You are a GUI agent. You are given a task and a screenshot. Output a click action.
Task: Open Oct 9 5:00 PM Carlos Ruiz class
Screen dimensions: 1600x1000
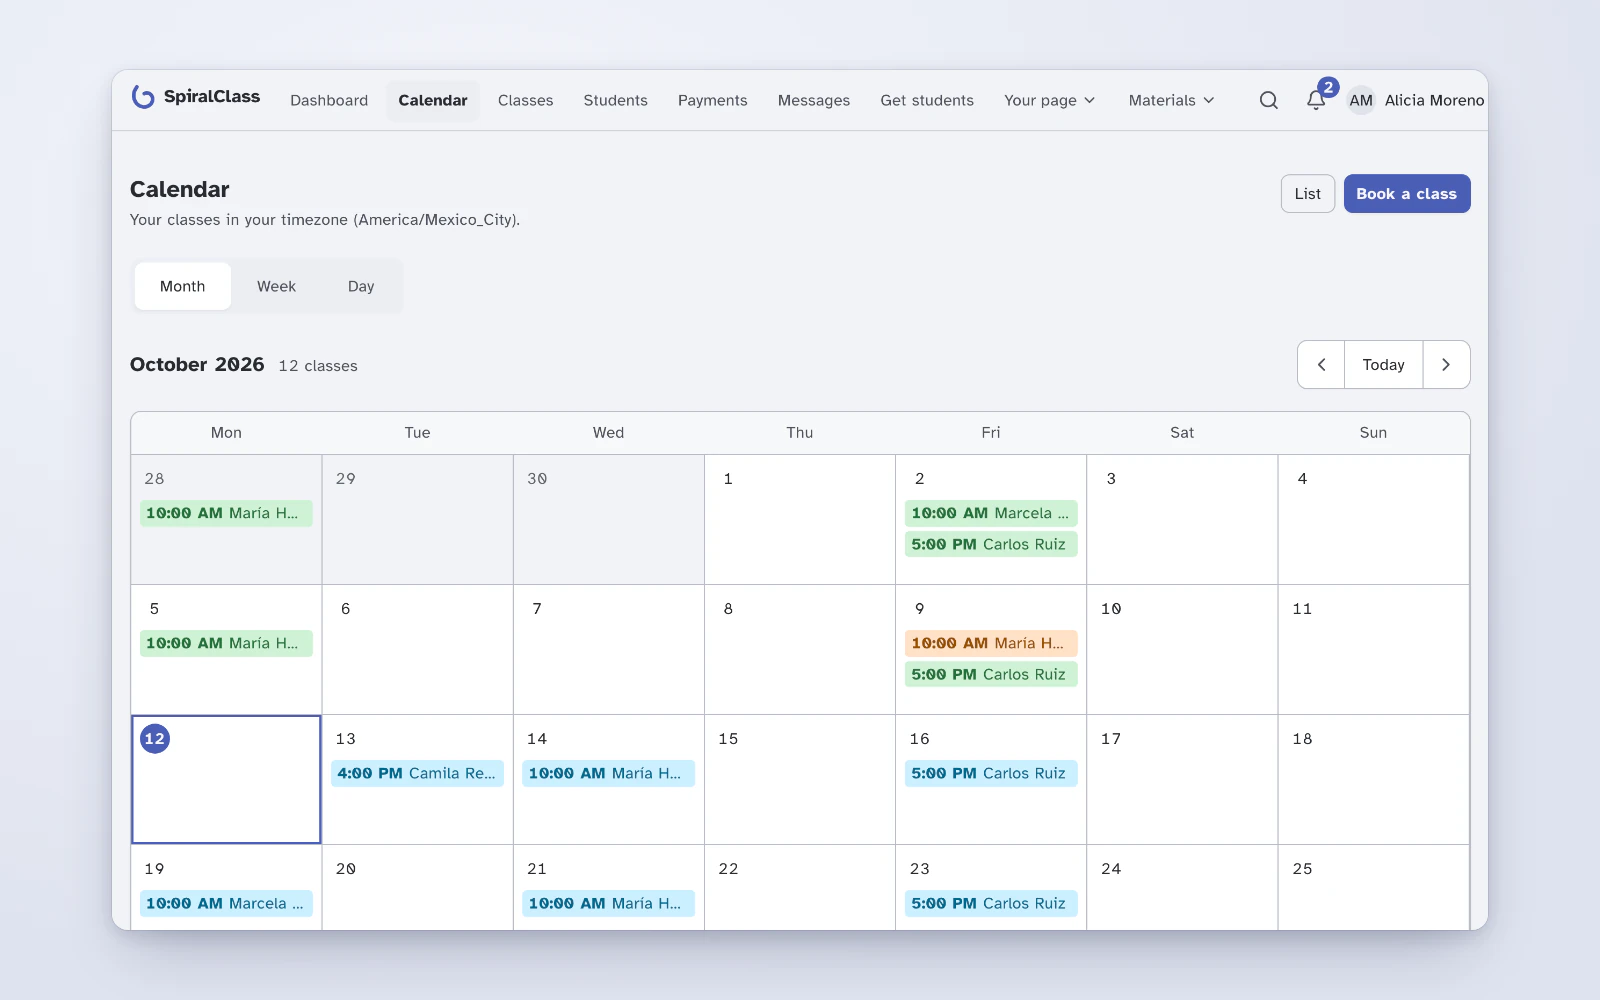(991, 674)
